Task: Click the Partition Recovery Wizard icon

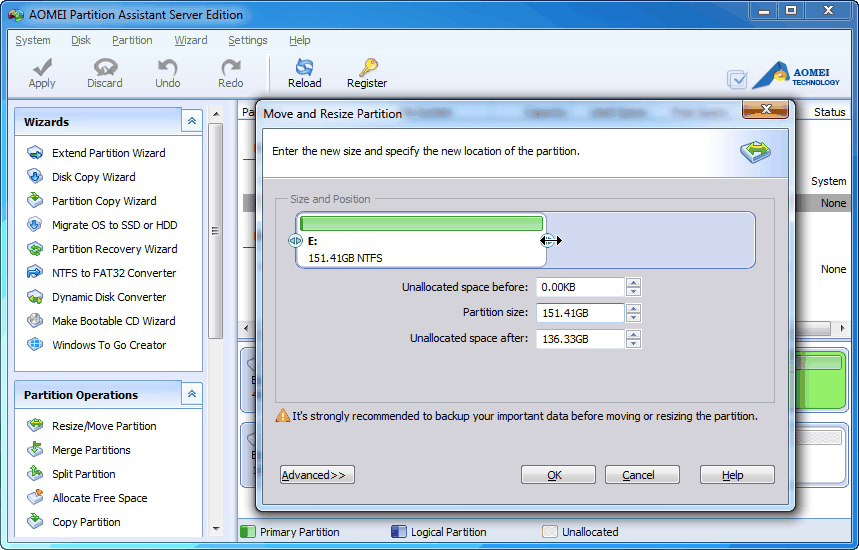Action: pos(35,249)
